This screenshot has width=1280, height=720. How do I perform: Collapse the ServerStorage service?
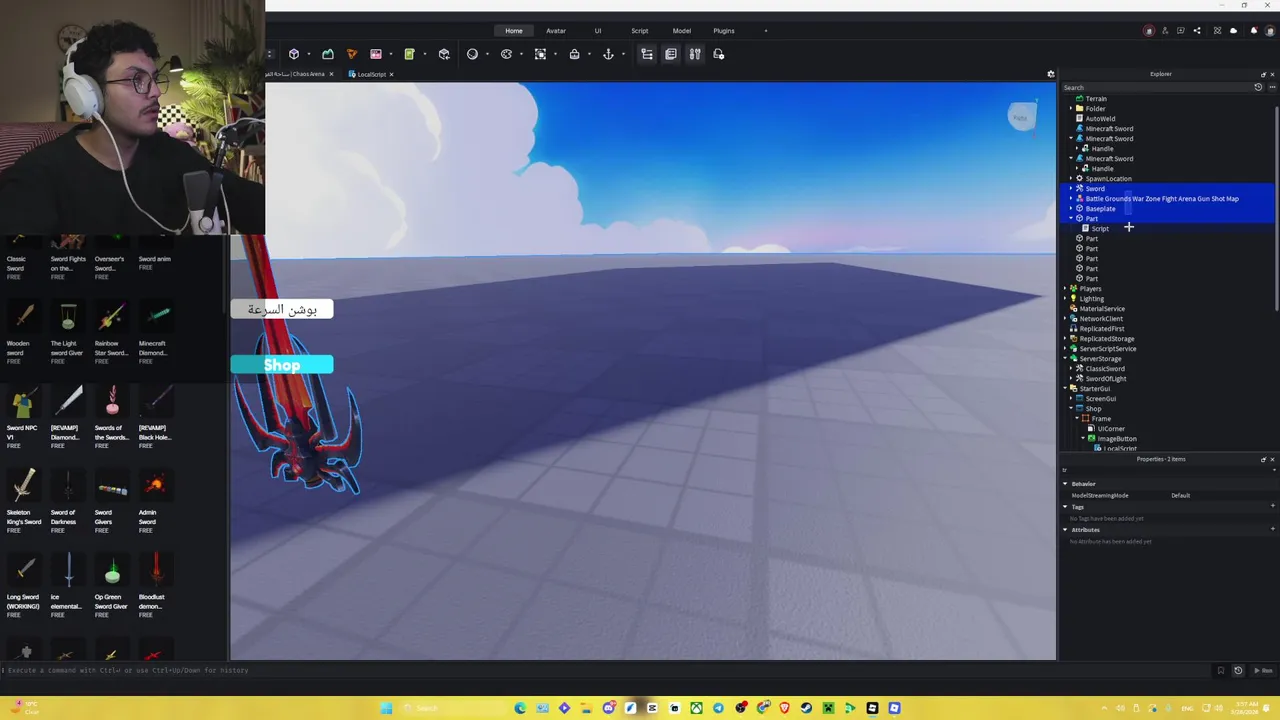point(1065,359)
